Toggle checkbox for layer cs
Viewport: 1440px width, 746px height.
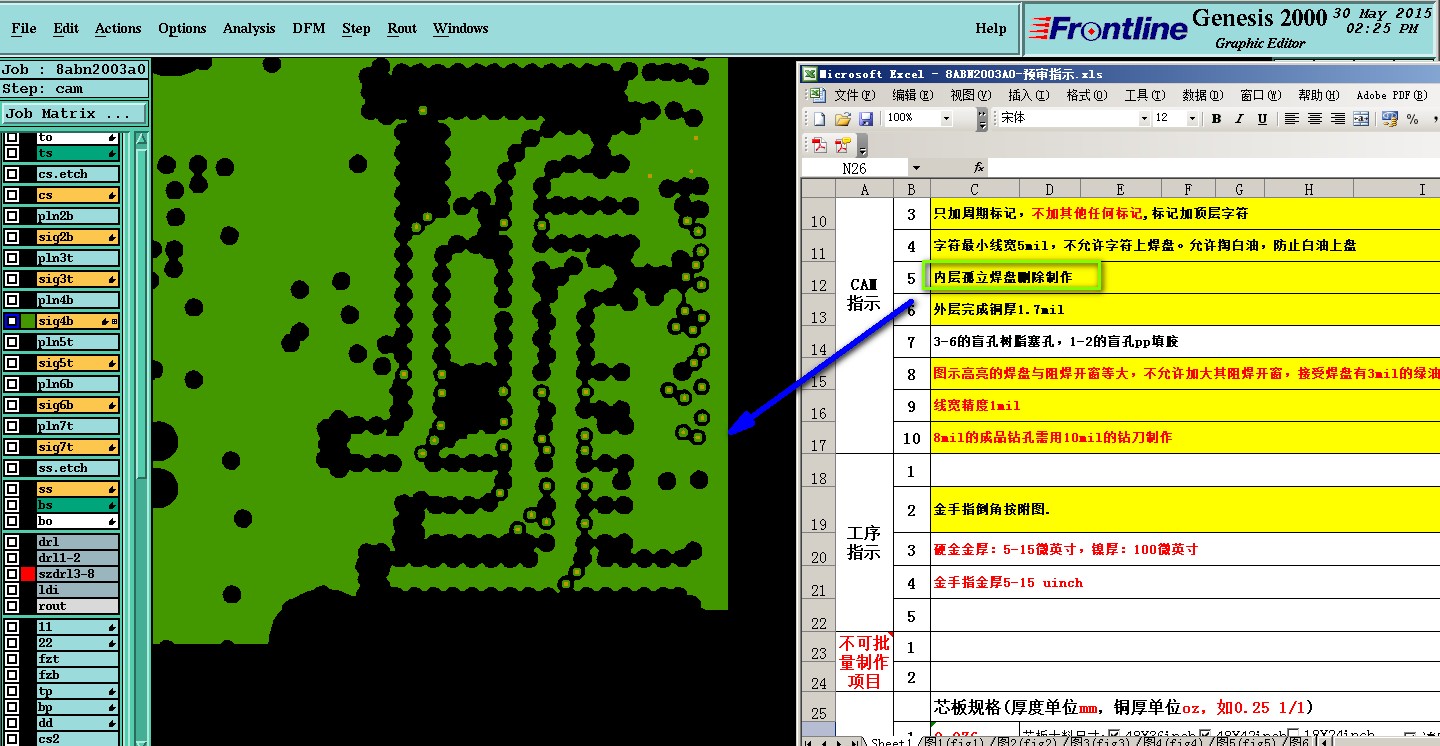(12, 195)
